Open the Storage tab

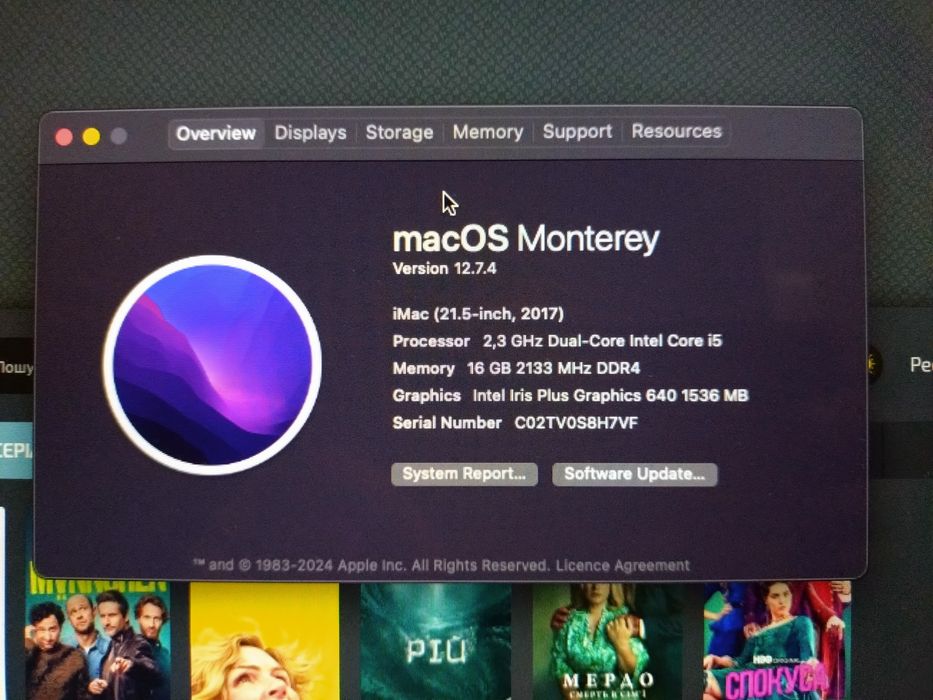click(x=399, y=132)
